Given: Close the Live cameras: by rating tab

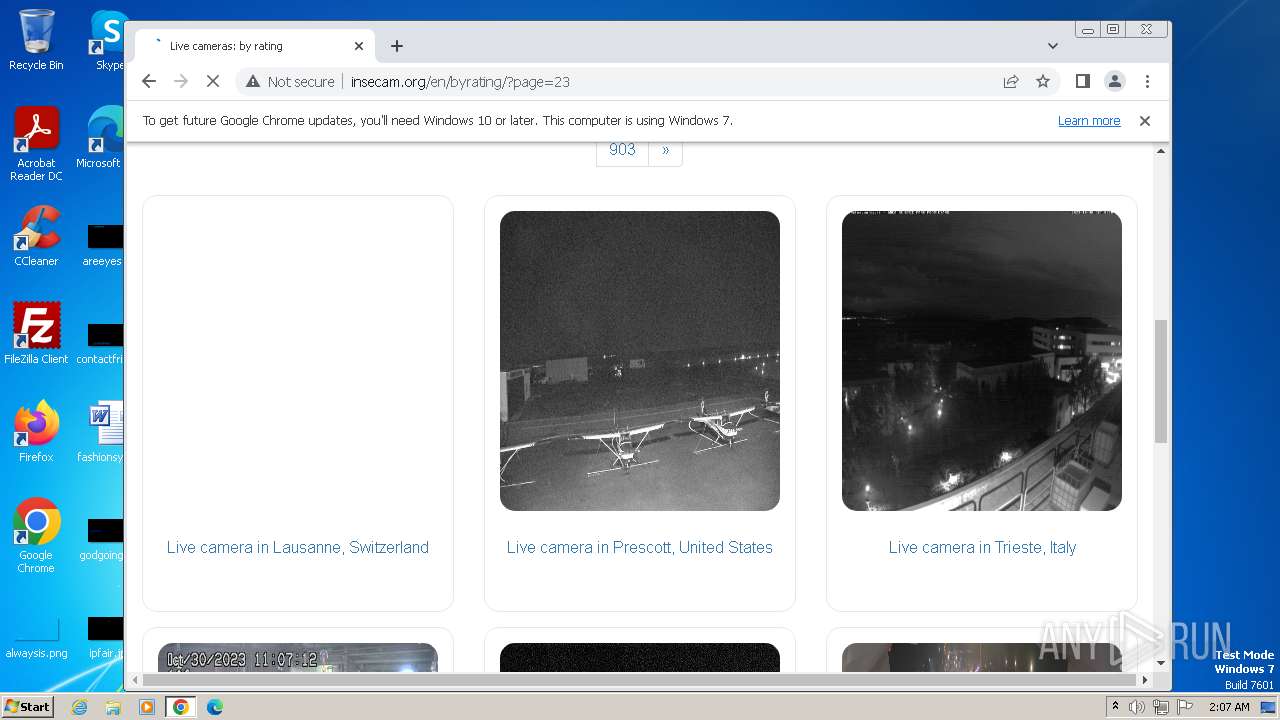Looking at the screenshot, I should (x=359, y=46).
